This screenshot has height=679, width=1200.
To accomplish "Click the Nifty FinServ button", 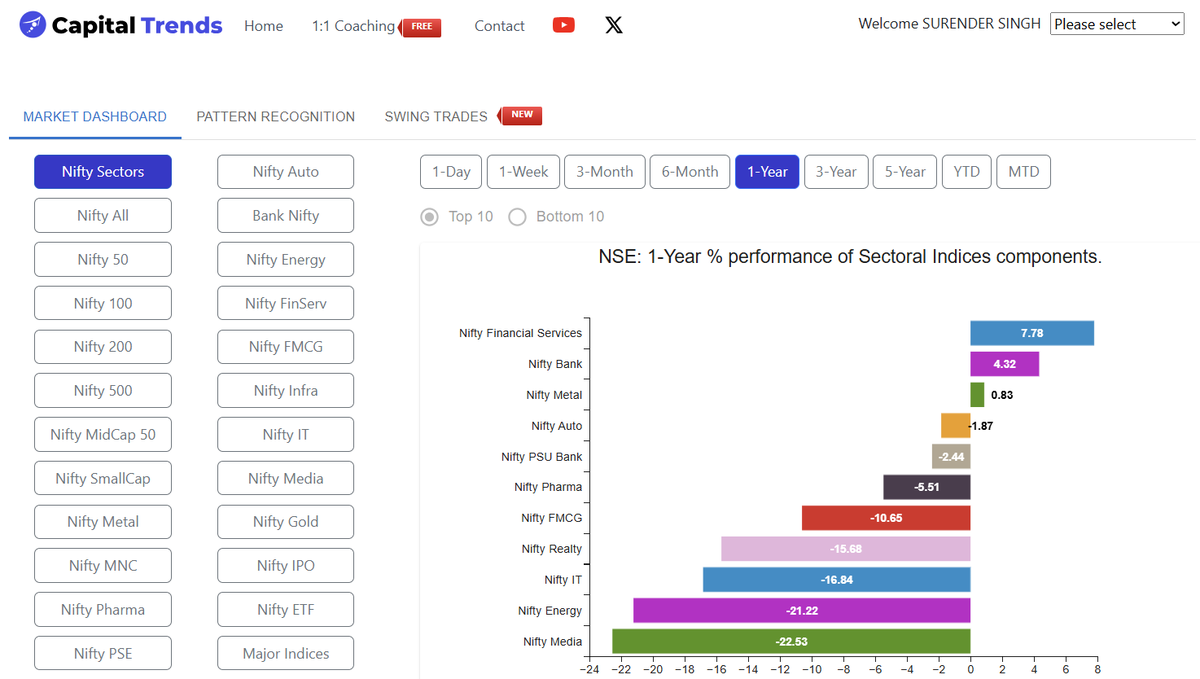I will pos(286,303).
